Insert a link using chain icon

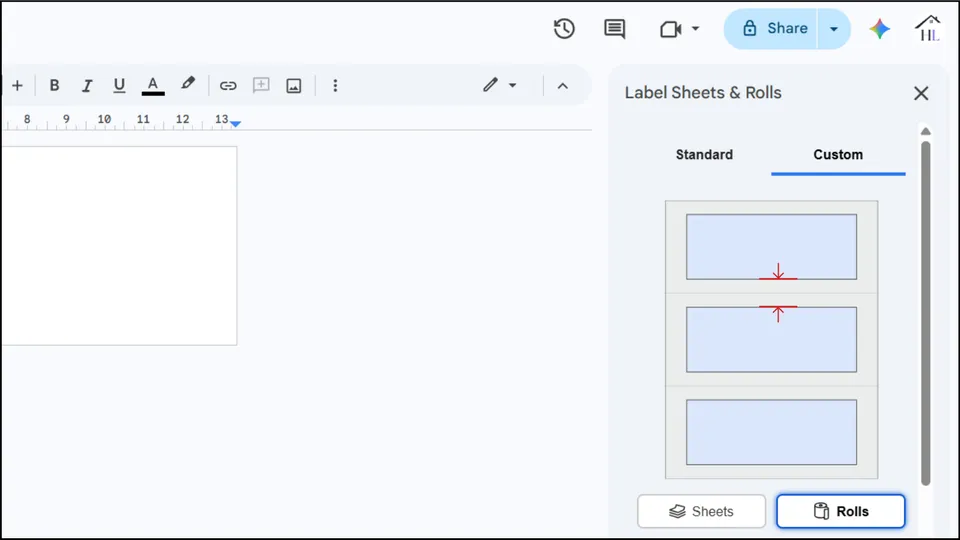point(228,86)
